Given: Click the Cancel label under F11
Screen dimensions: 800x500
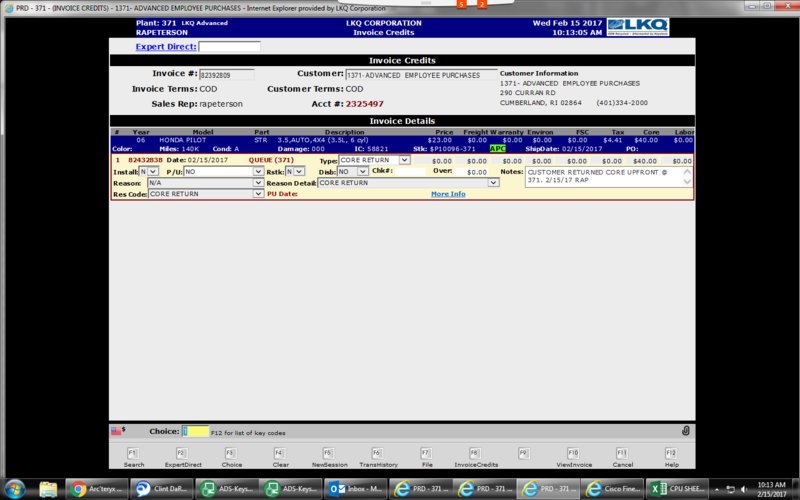Looking at the screenshot, I should [x=622, y=465].
